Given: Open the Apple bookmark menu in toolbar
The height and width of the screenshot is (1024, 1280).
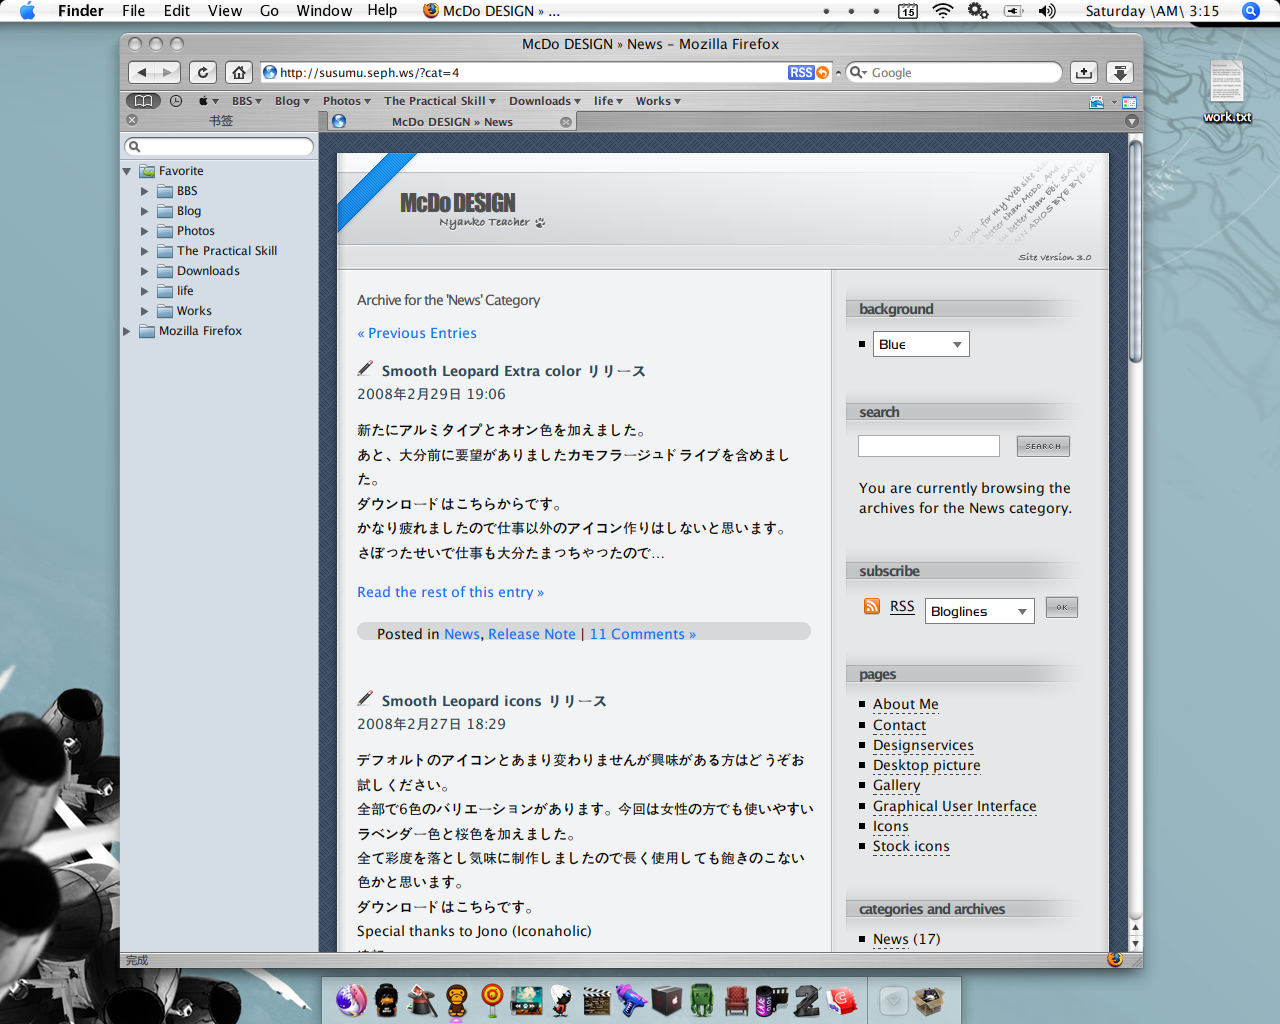Looking at the screenshot, I should pyautogui.click(x=208, y=101).
